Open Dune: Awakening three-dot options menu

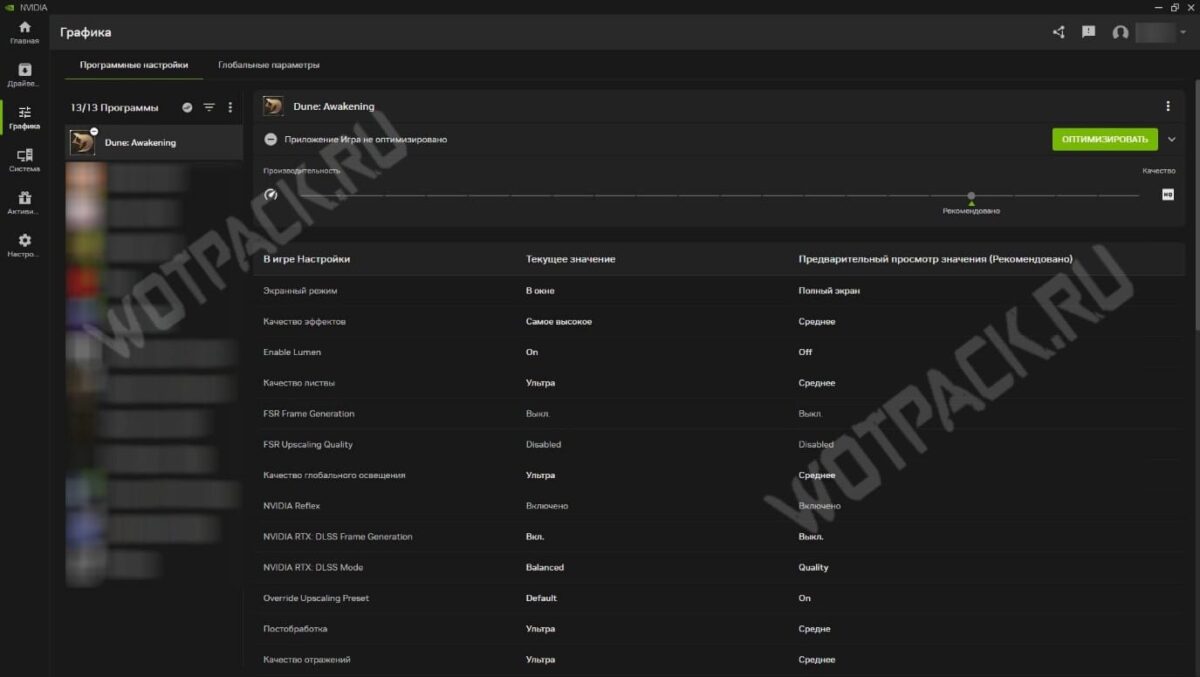[x=1167, y=106]
